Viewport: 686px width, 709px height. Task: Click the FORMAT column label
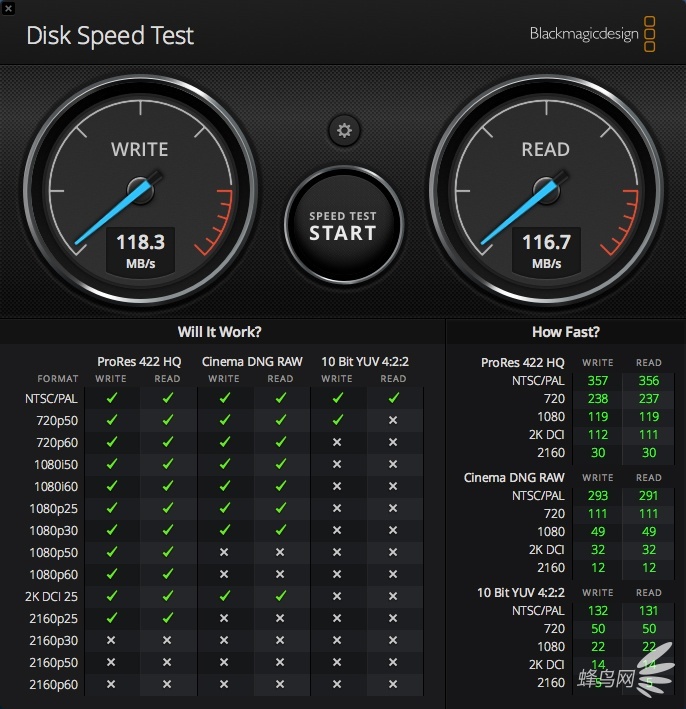pyautogui.click(x=58, y=378)
